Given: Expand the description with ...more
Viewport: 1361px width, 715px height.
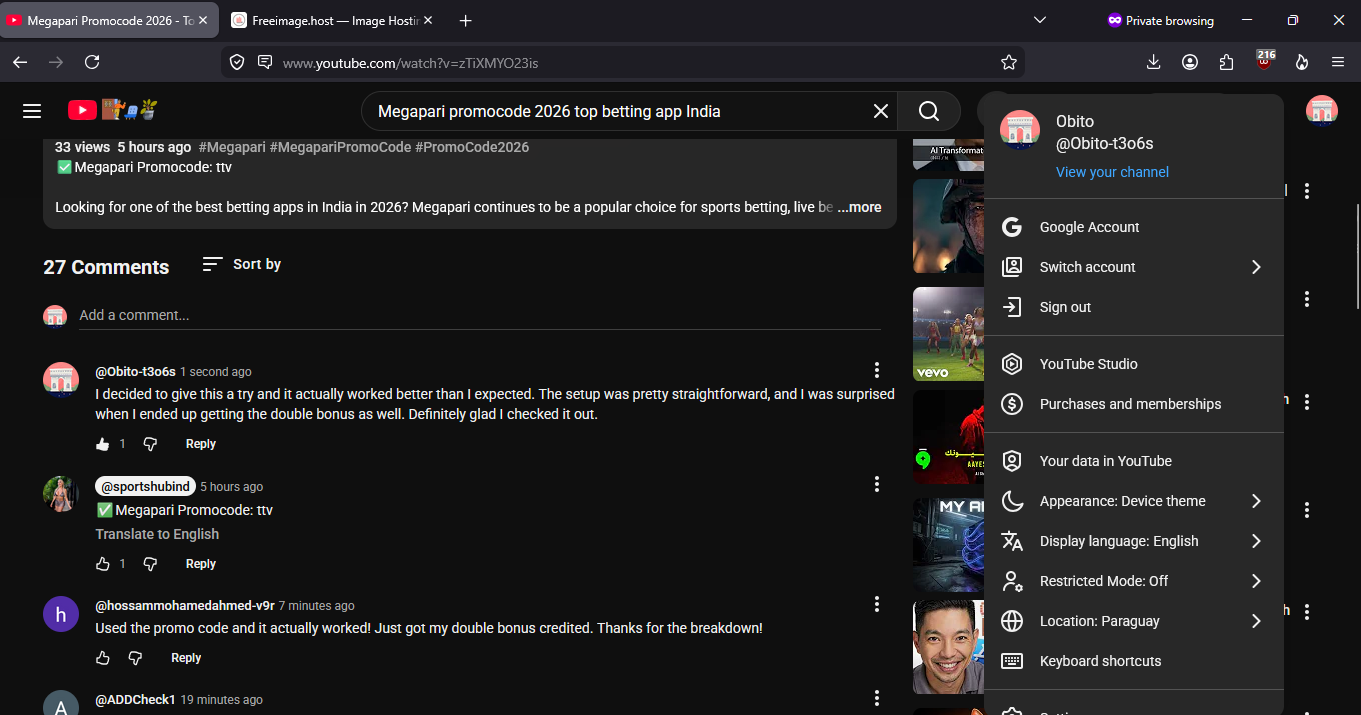Looking at the screenshot, I should click(859, 207).
